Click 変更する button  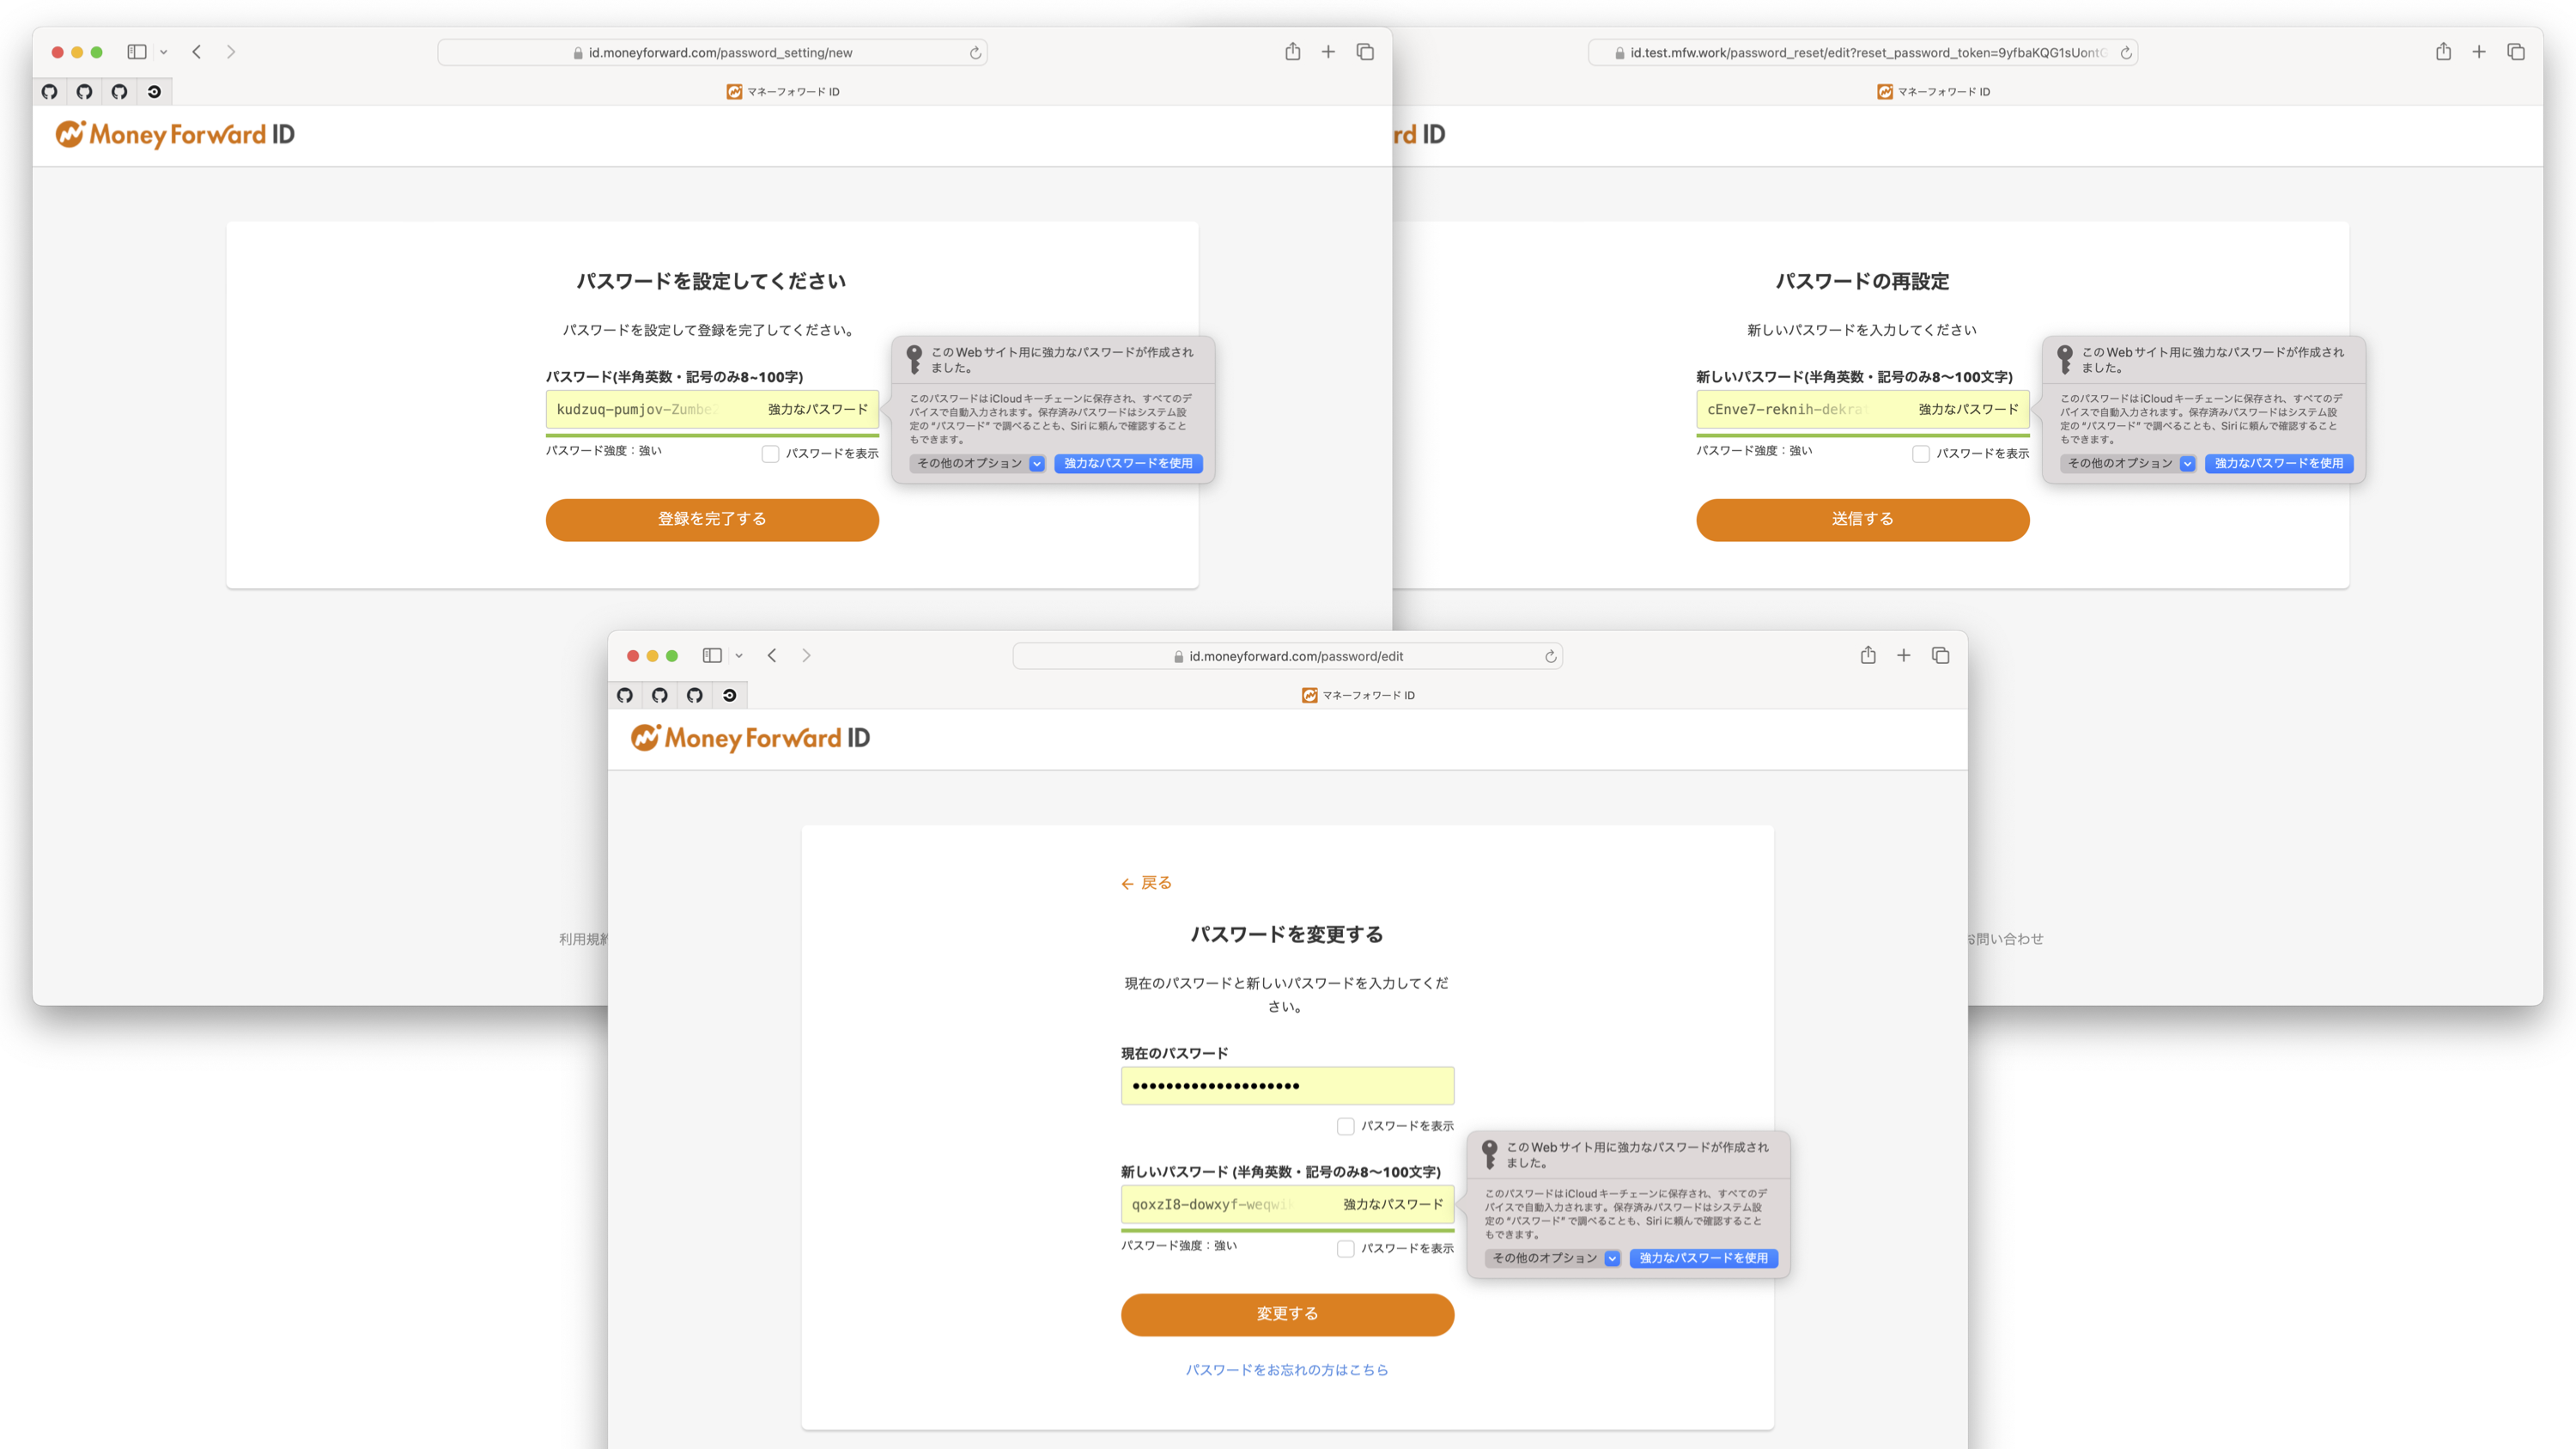[1287, 1315]
